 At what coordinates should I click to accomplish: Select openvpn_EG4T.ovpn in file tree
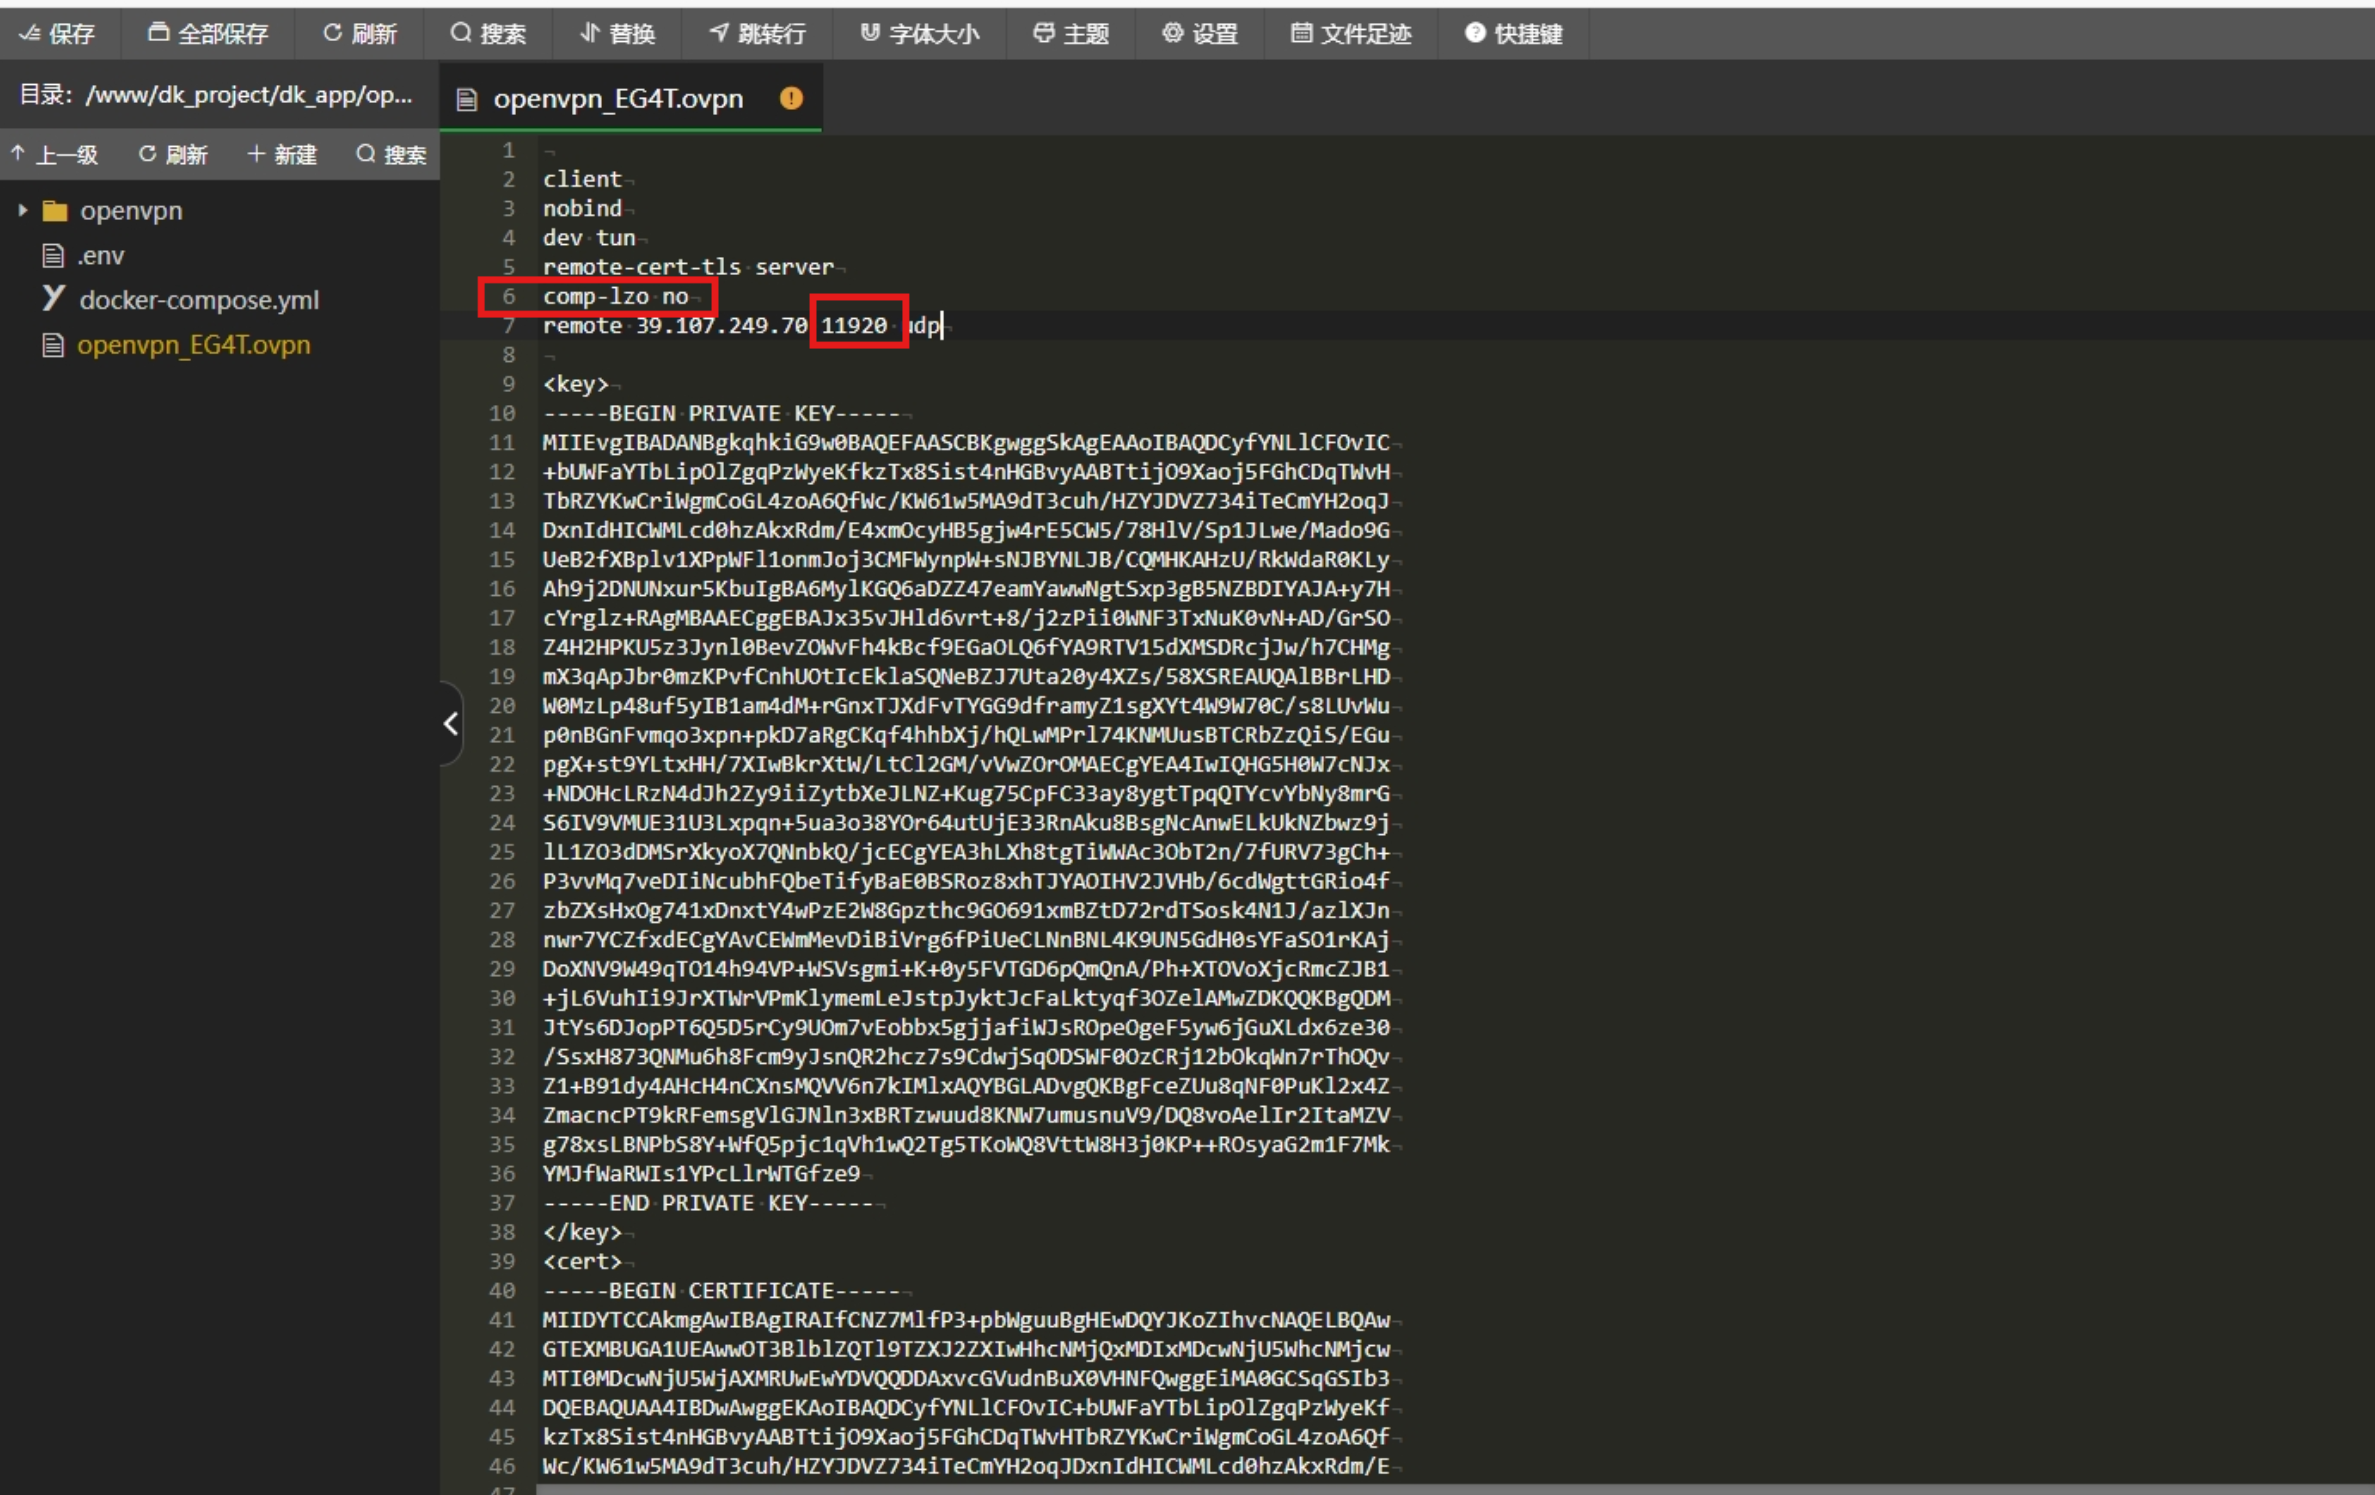[194, 345]
